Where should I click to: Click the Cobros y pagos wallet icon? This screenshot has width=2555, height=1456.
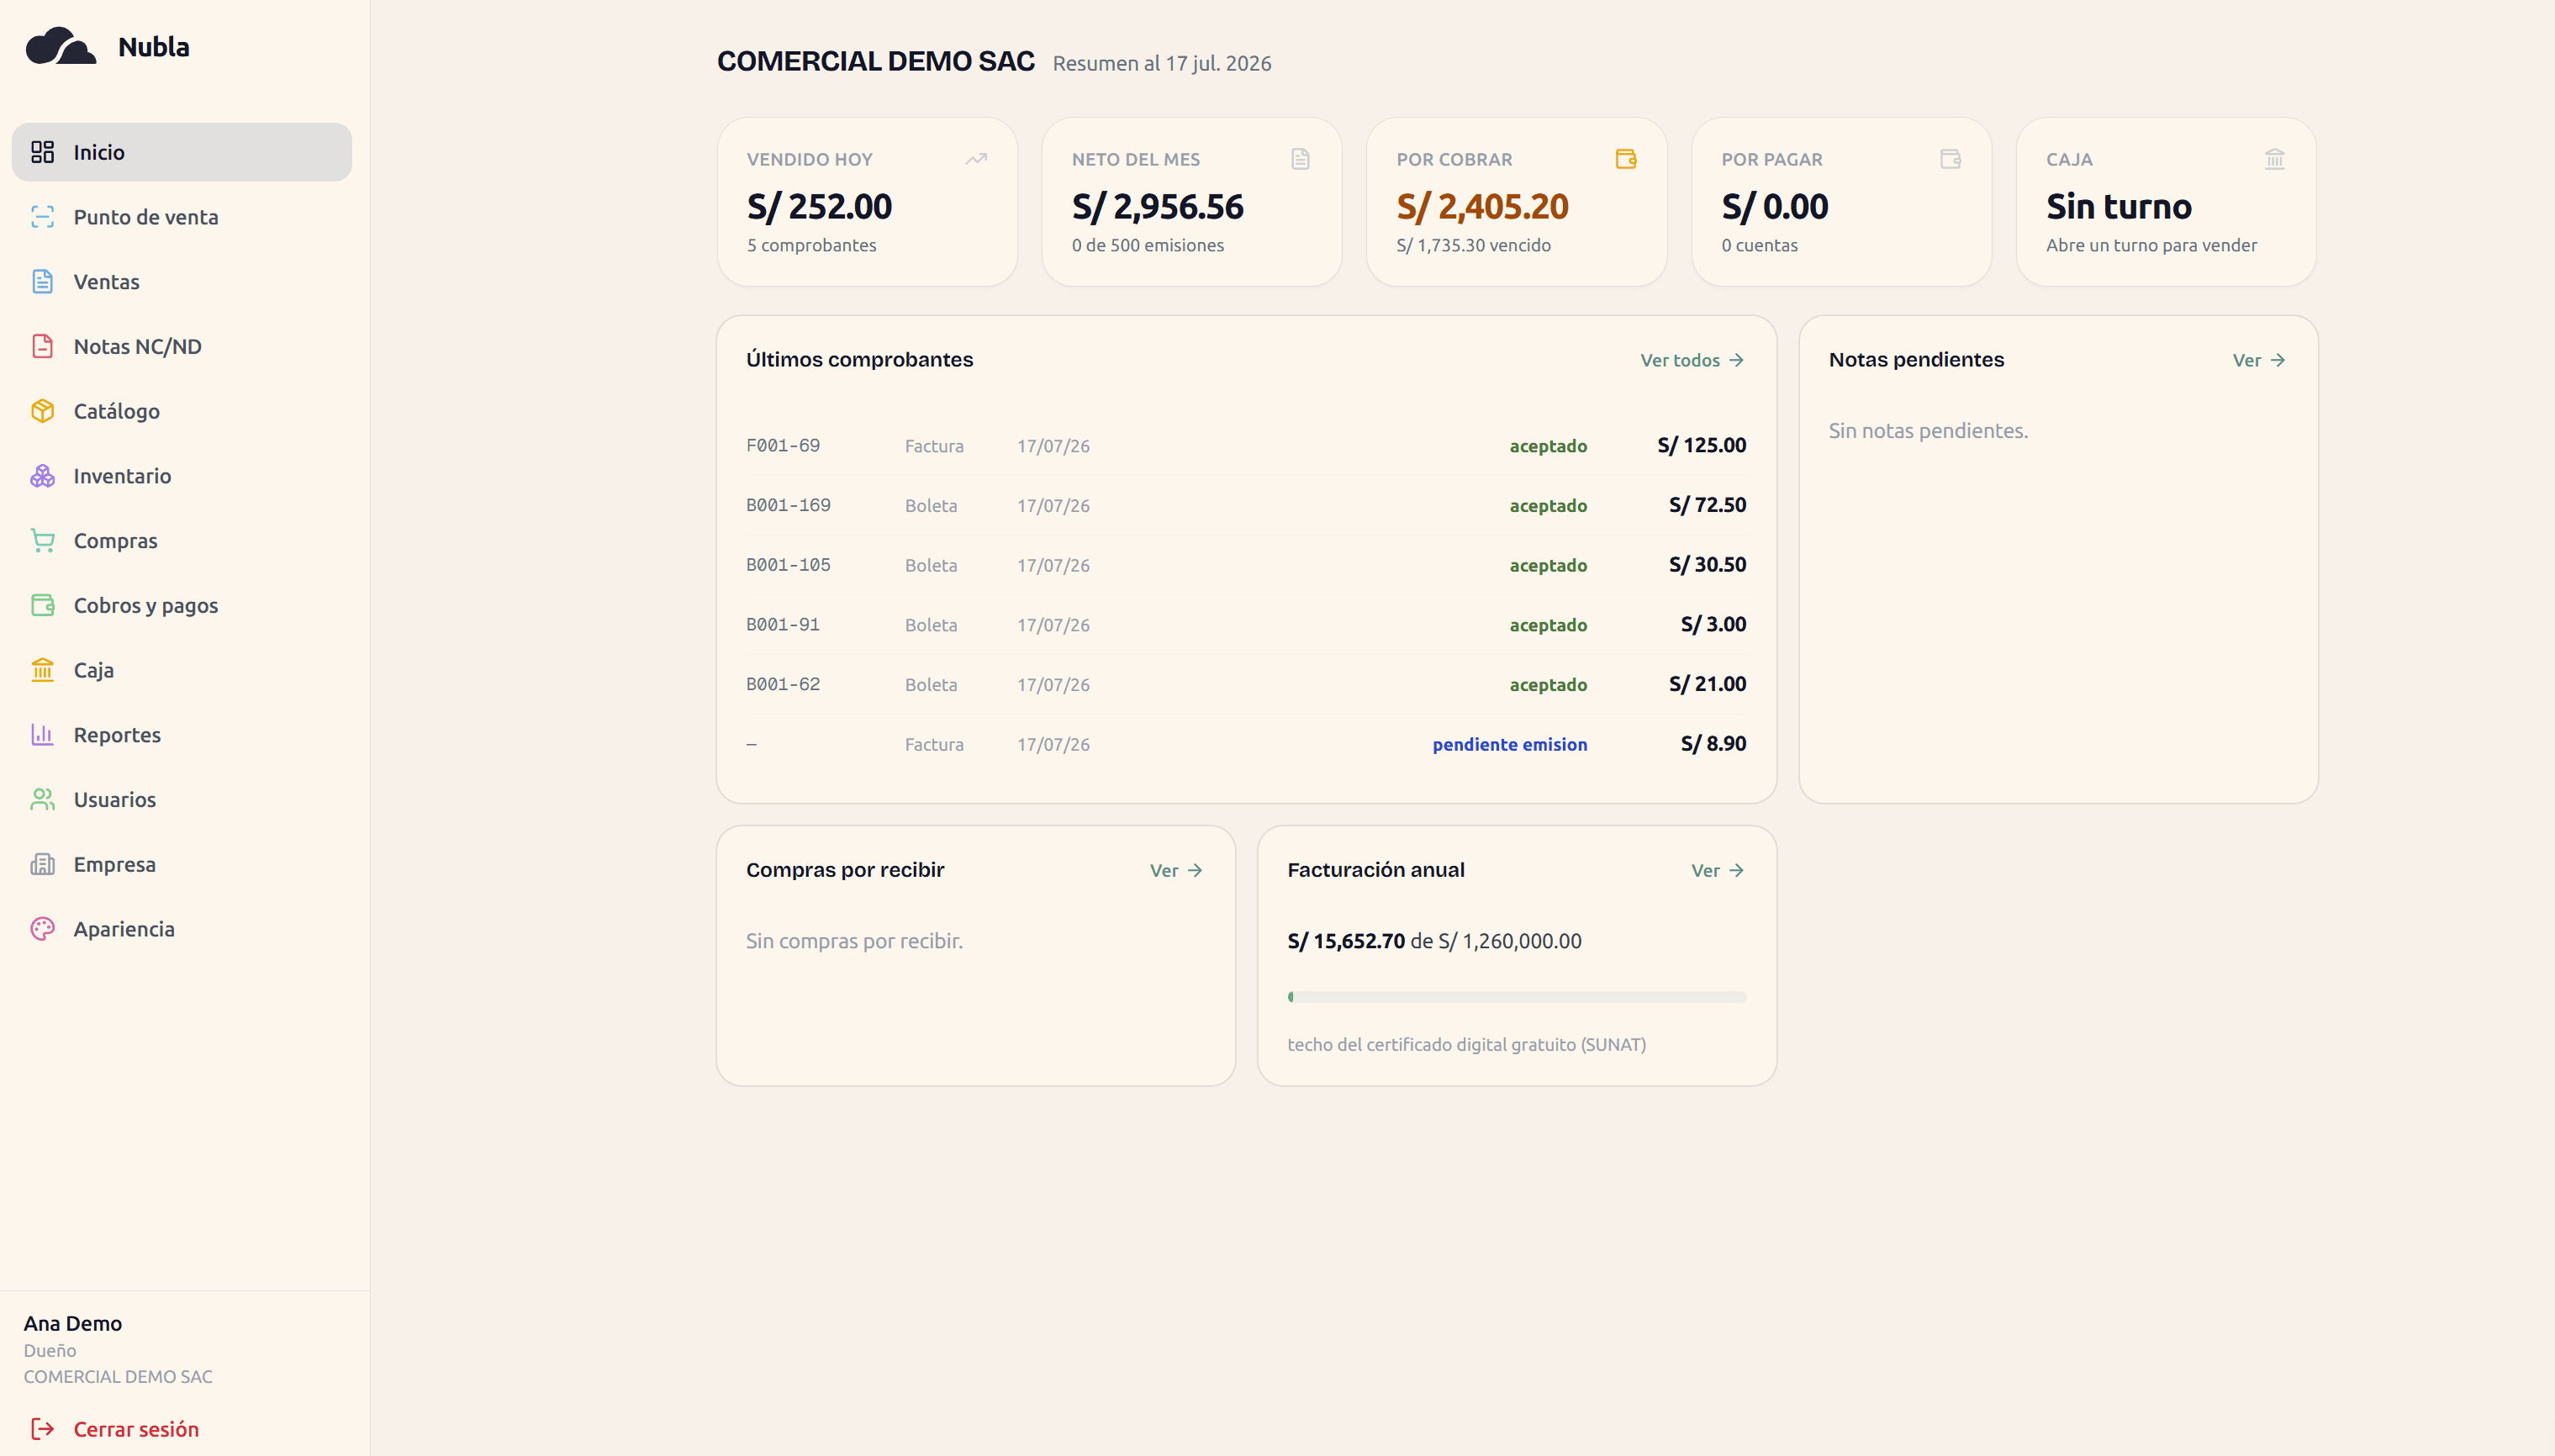(x=42, y=605)
